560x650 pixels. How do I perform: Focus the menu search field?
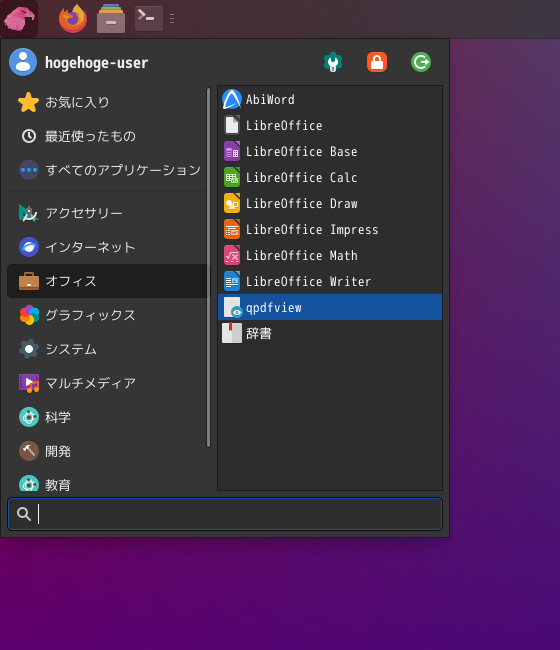coord(225,514)
